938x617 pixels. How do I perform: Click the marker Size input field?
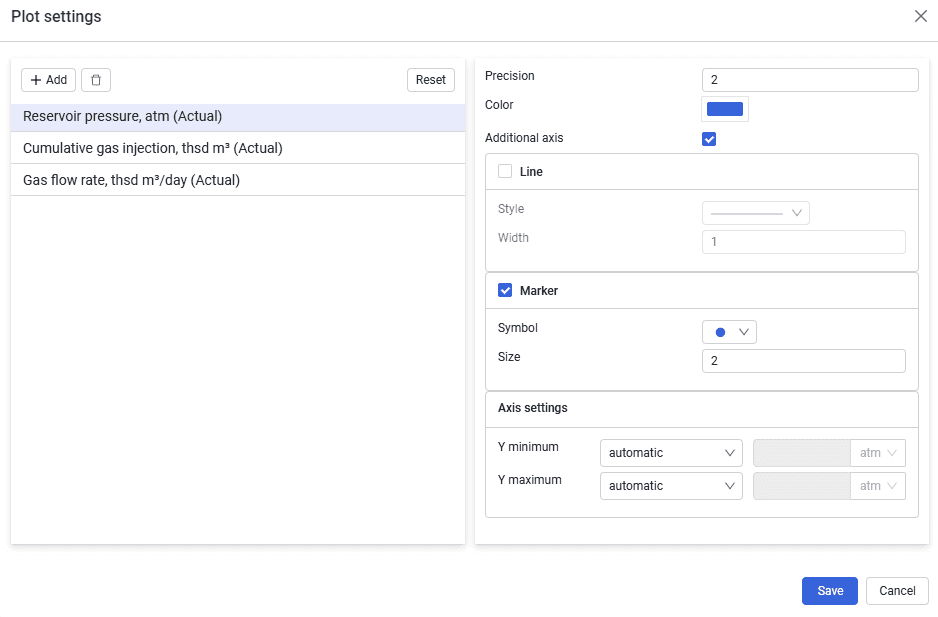(803, 361)
